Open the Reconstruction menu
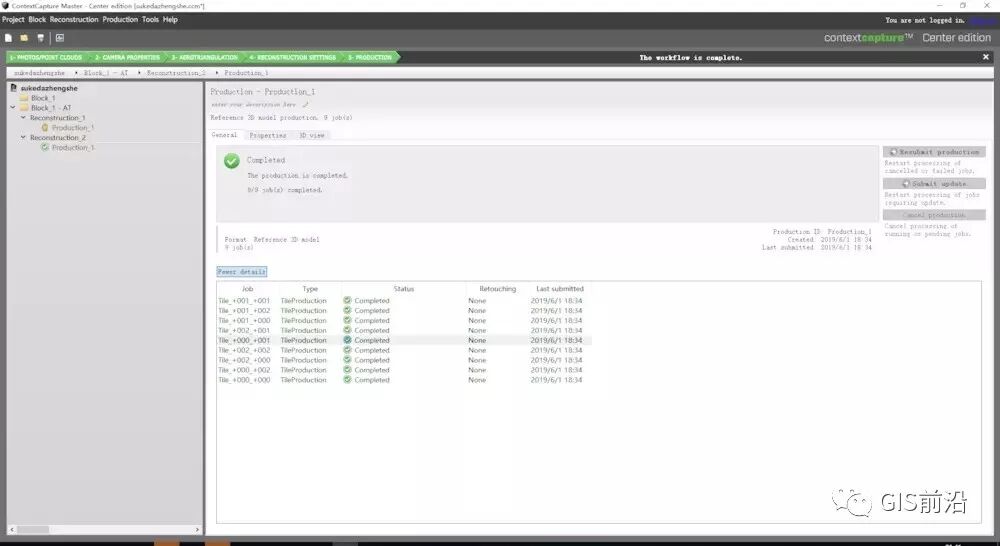The width and height of the screenshot is (1000, 546). point(74,20)
